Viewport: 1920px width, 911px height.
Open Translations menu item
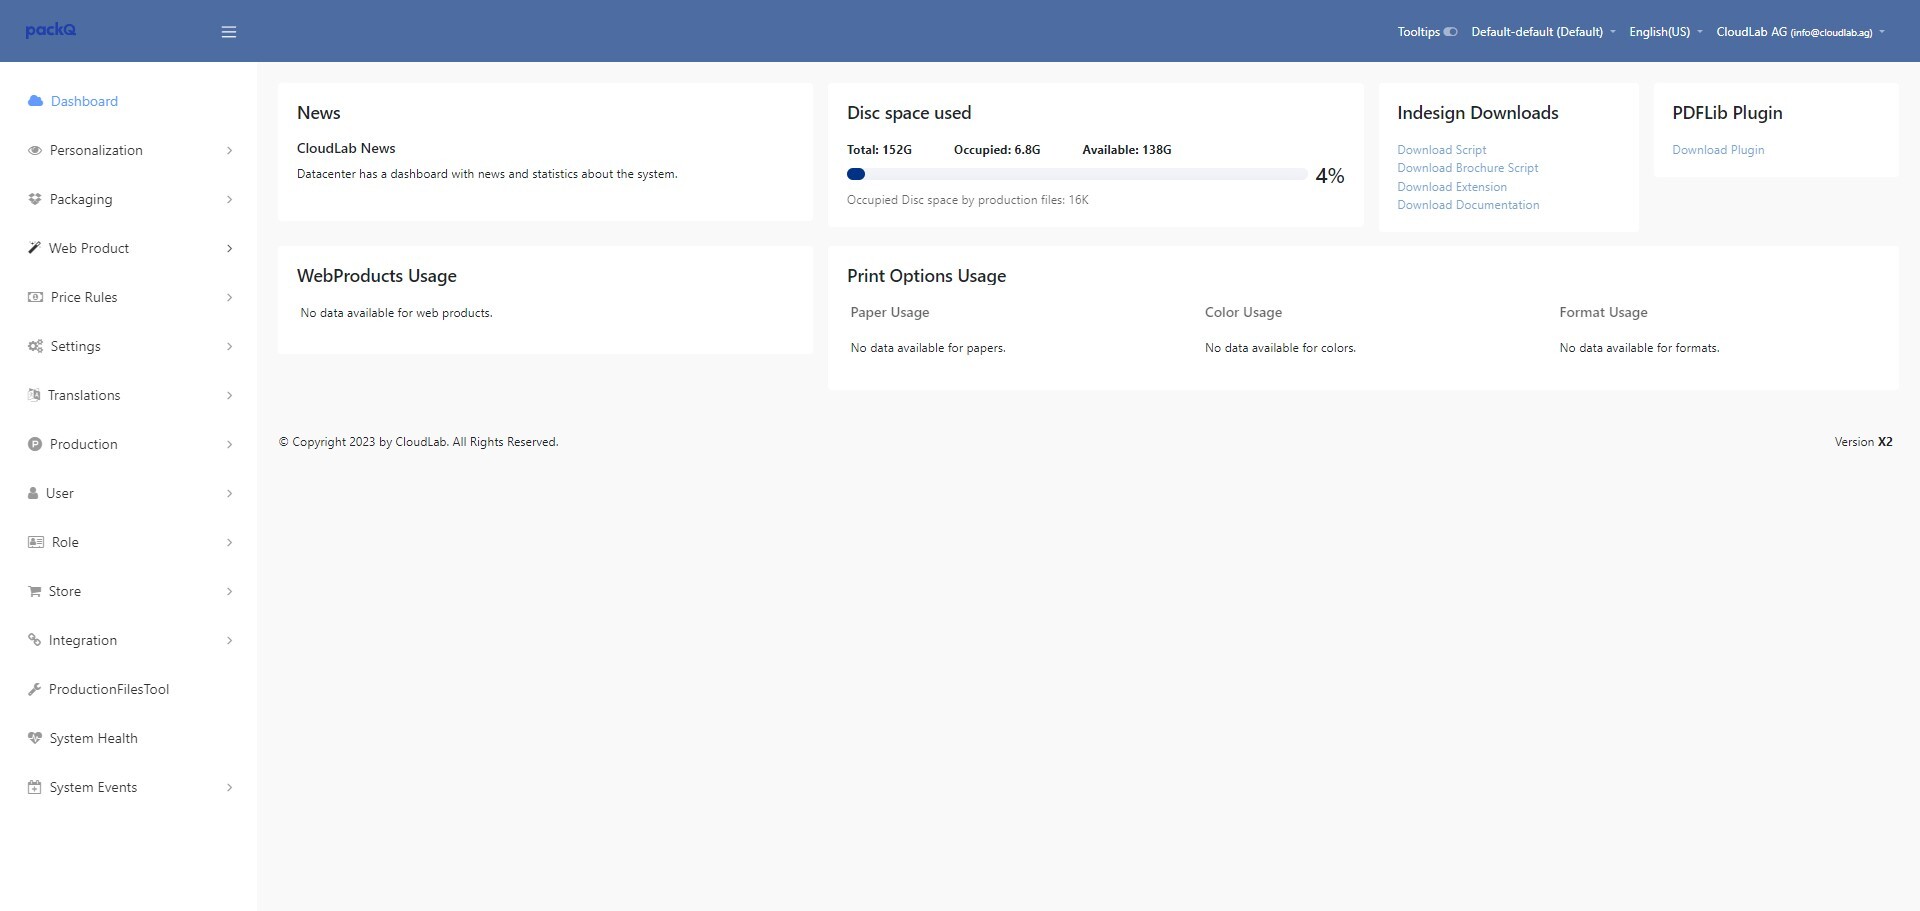tap(129, 395)
